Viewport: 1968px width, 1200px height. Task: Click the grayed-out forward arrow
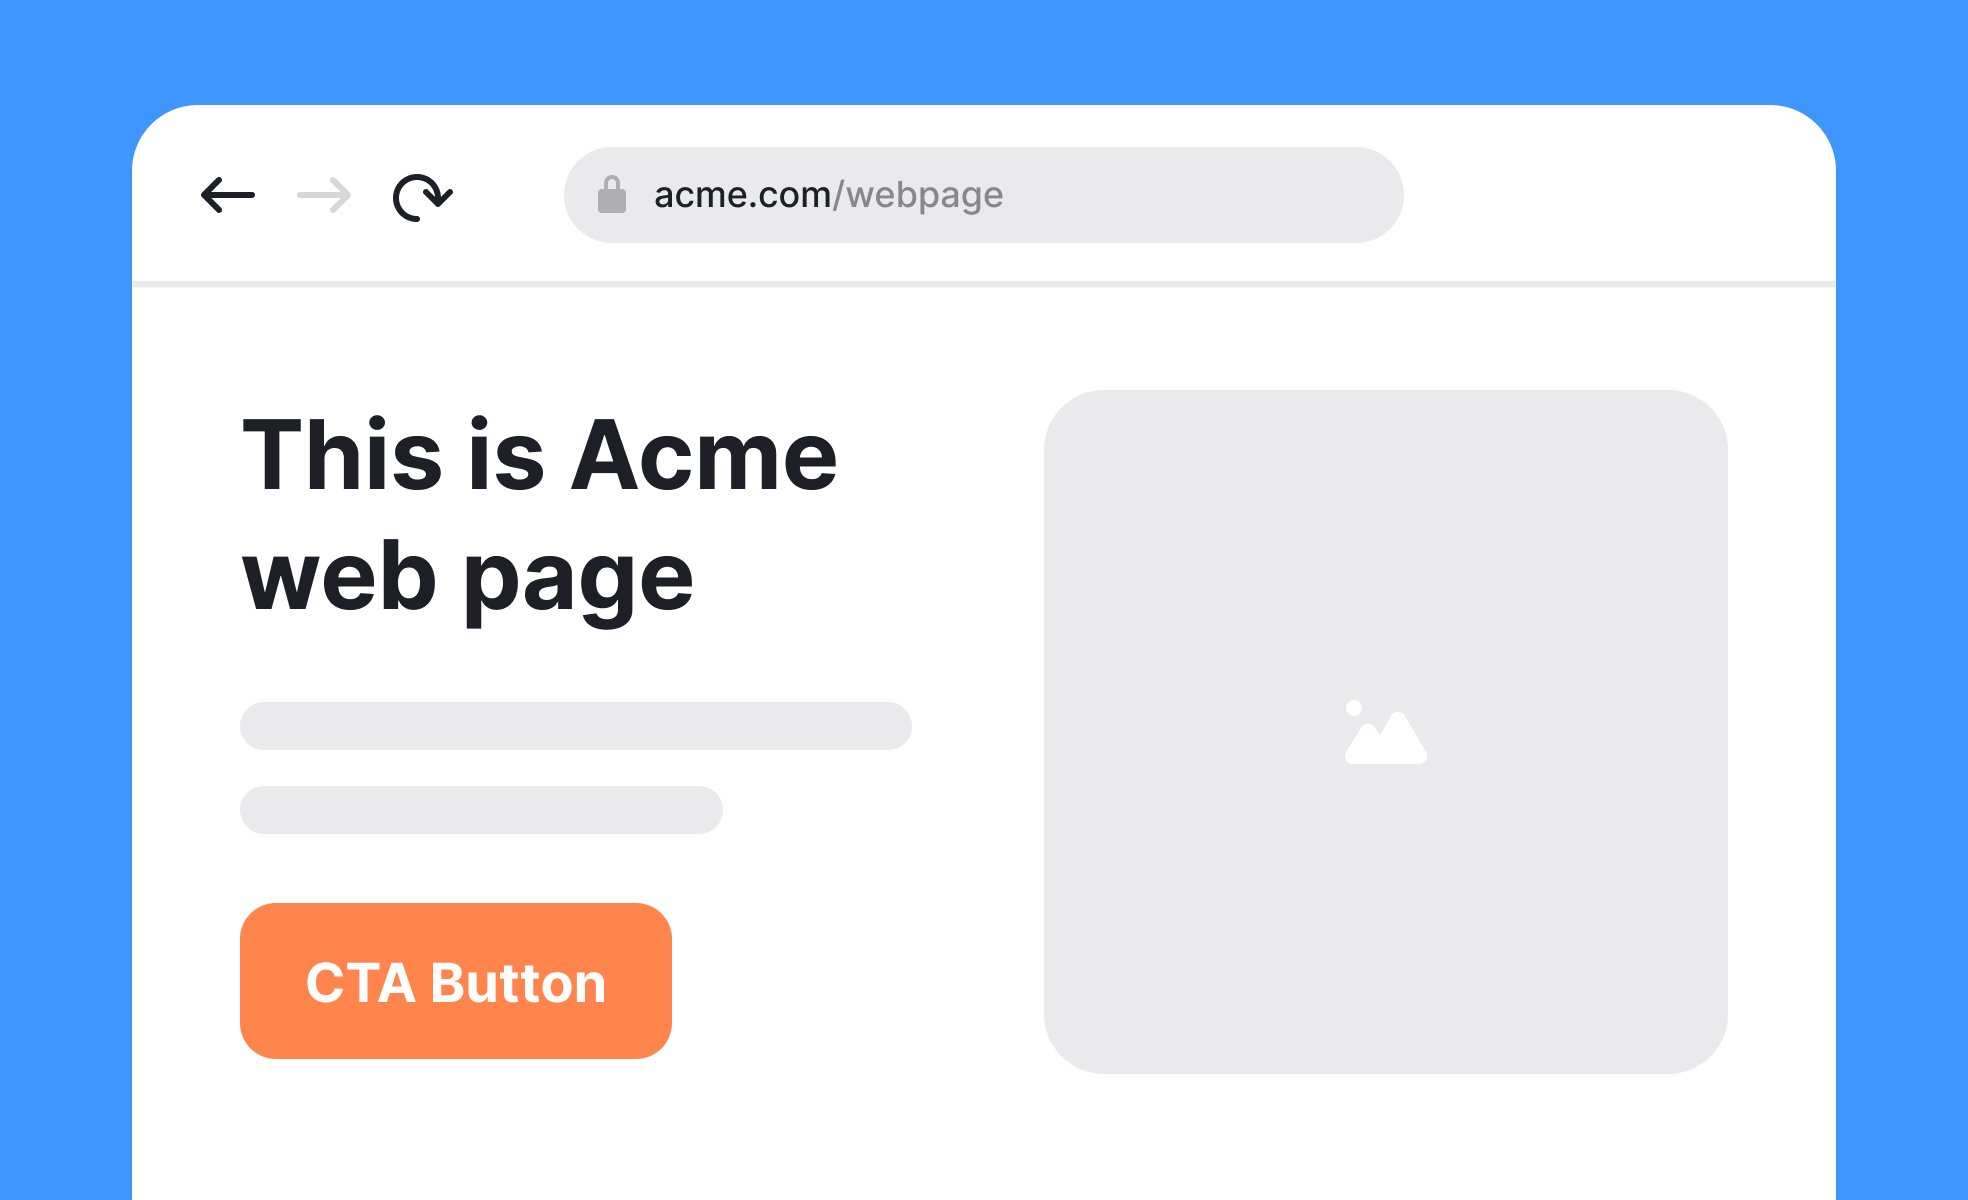[x=324, y=195]
